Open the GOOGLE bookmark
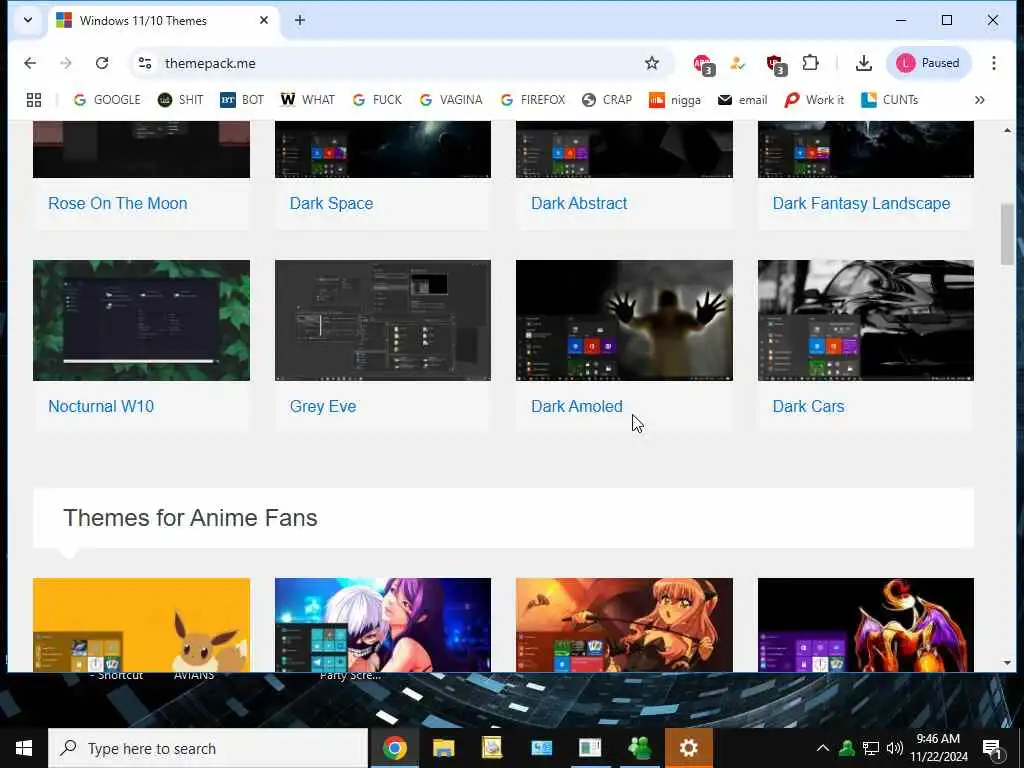 (107, 100)
